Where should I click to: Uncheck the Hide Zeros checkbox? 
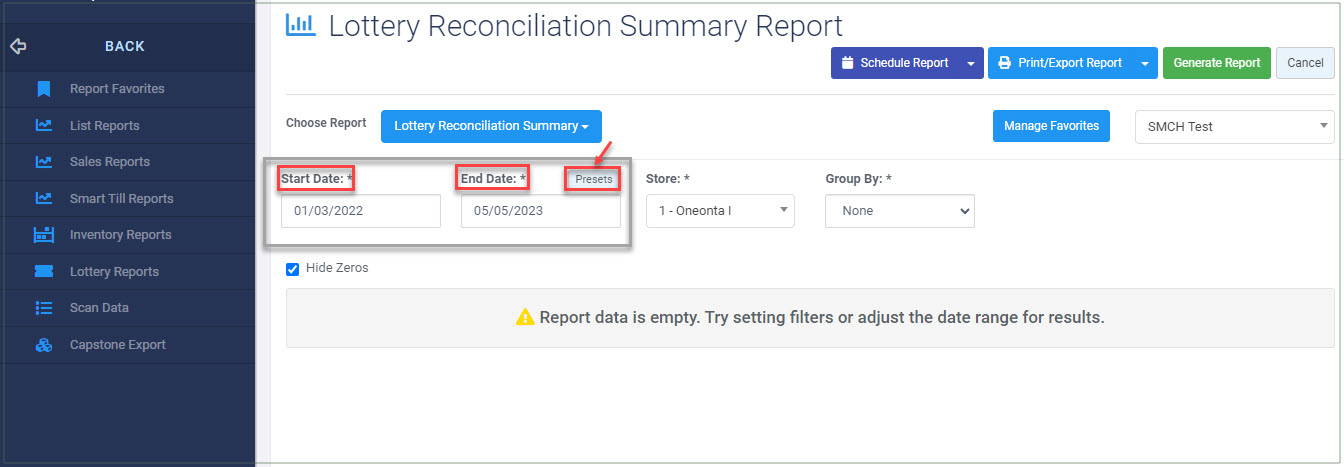[293, 269]
